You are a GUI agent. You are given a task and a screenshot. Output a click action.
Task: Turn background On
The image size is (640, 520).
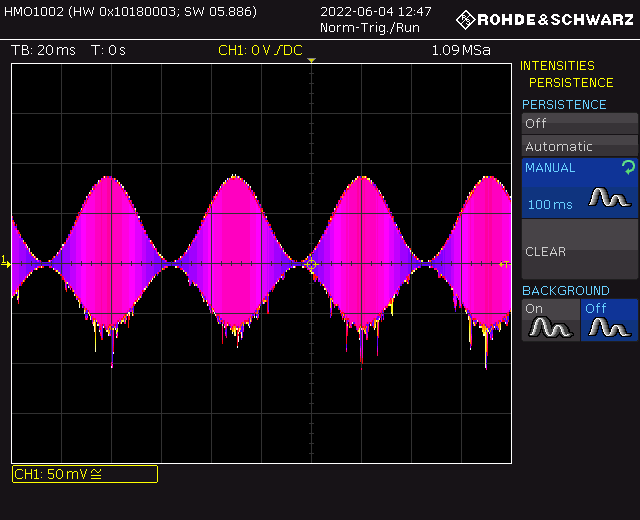click(x=551, y=320)
